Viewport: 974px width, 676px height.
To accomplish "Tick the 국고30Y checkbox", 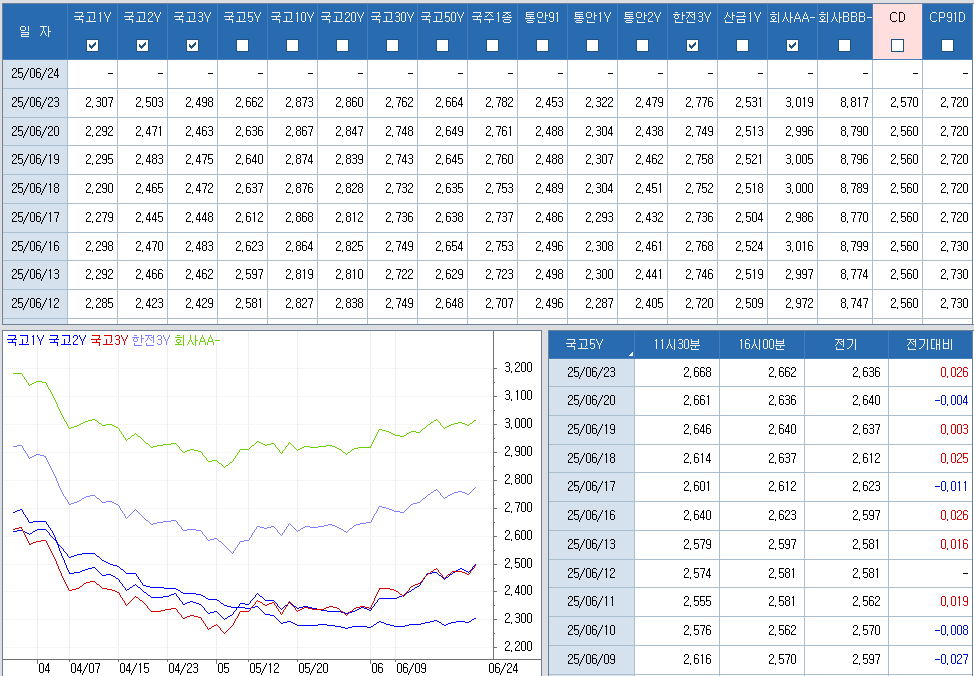I will point(393,45).
